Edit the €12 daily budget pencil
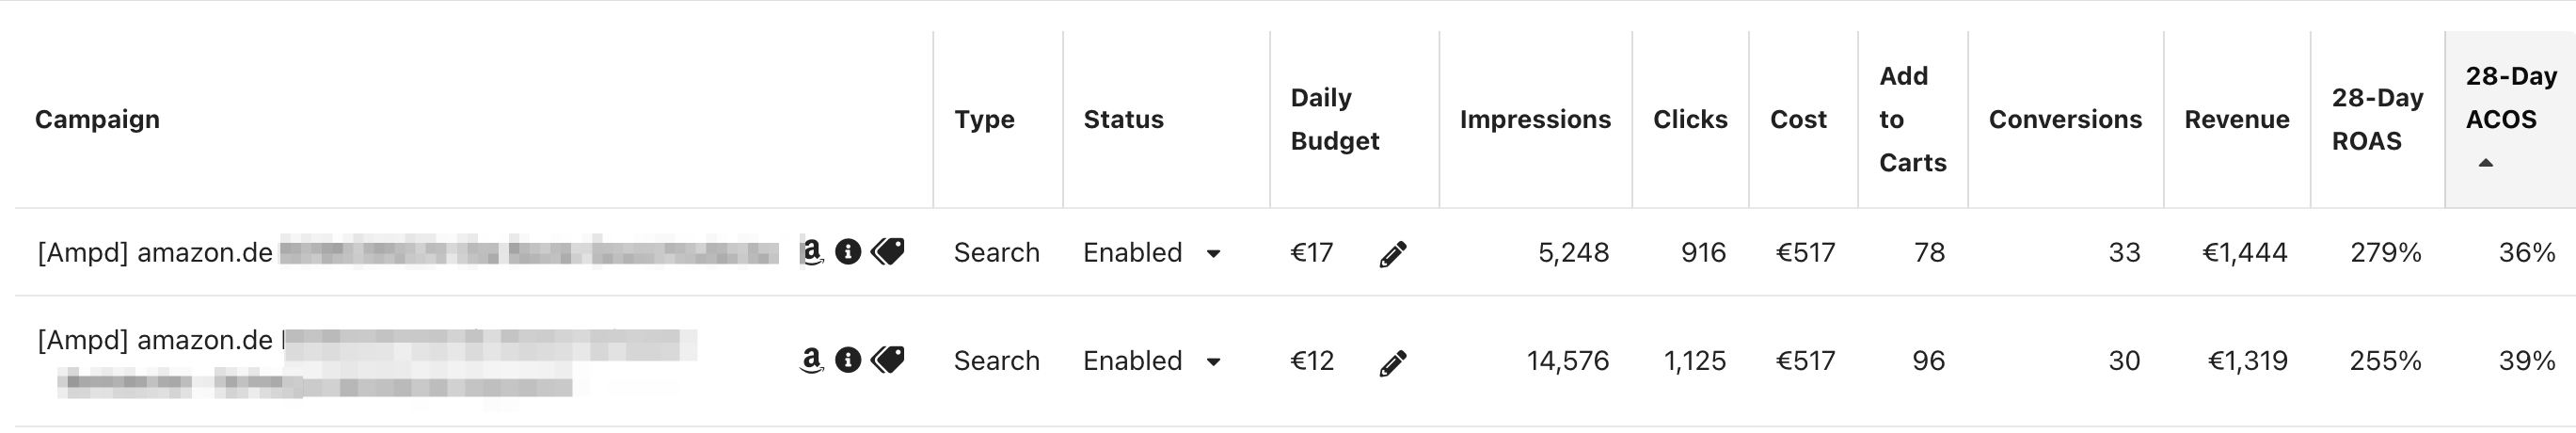Viewport: 2576px width, 433px height. (1393, 362)
